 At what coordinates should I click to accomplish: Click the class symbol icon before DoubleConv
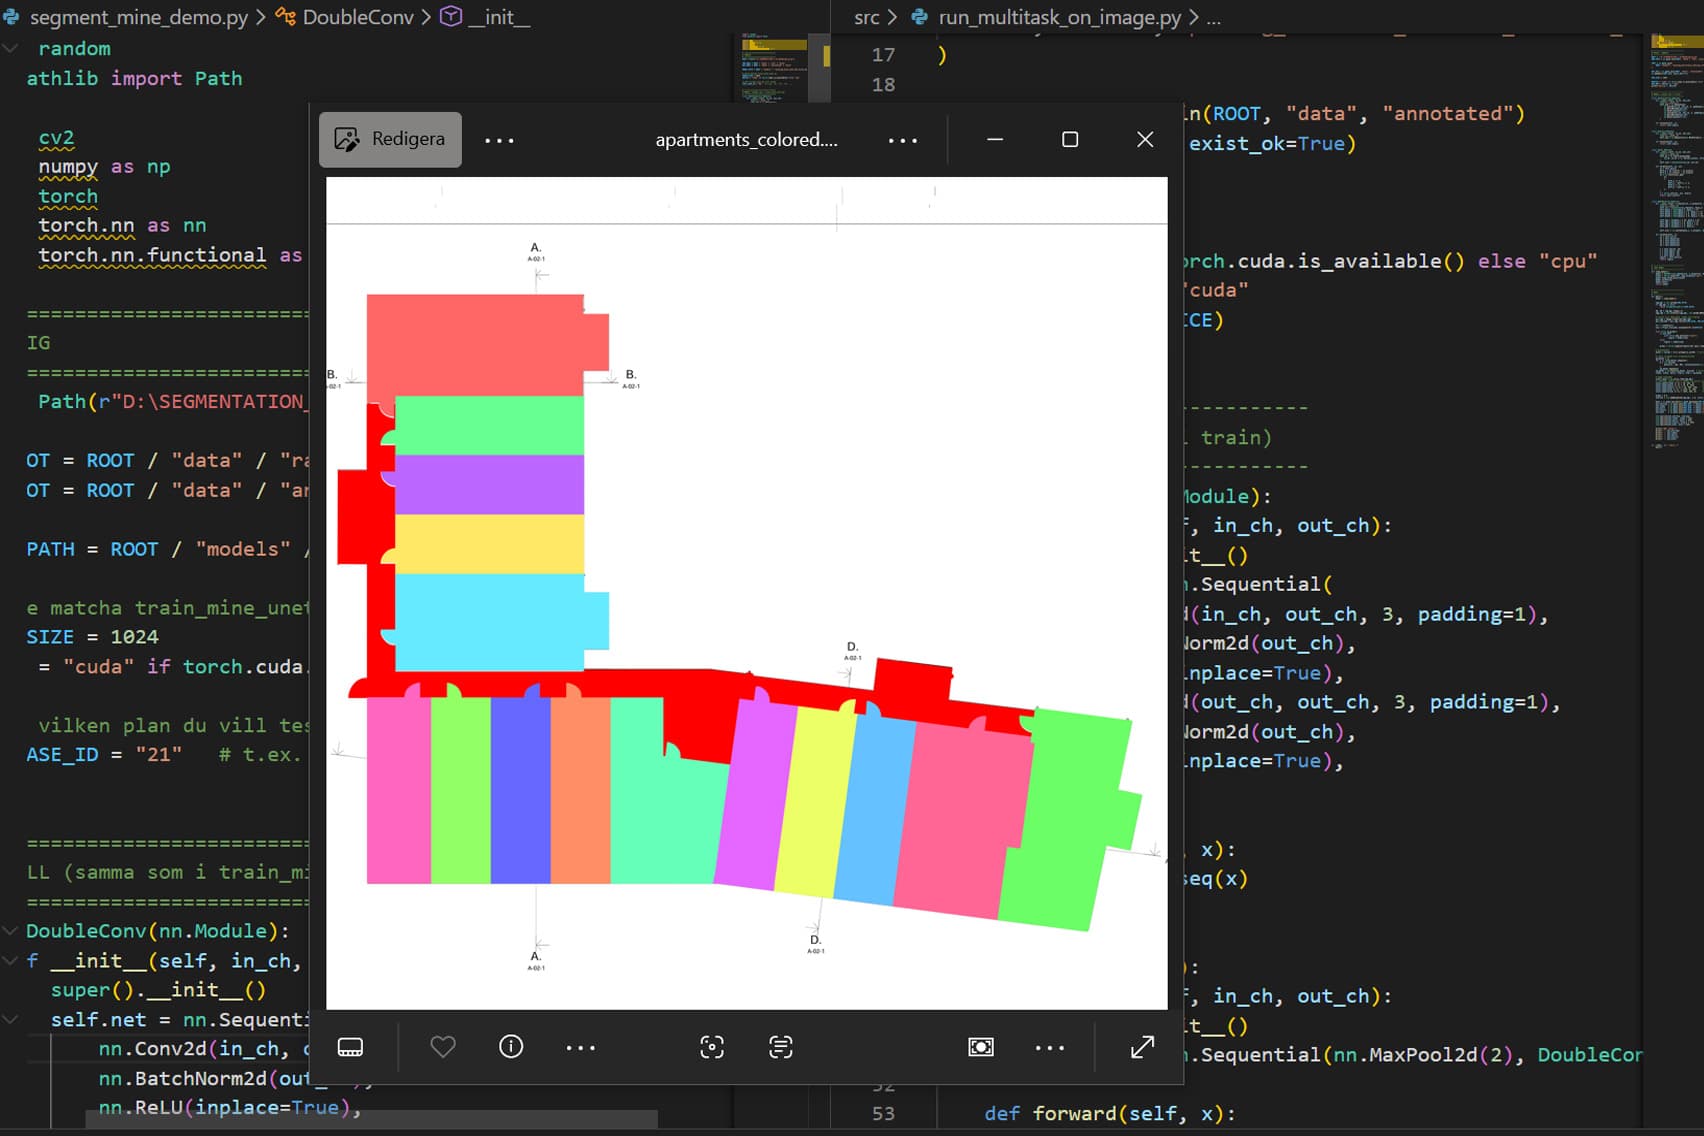[x=285, y=17]
